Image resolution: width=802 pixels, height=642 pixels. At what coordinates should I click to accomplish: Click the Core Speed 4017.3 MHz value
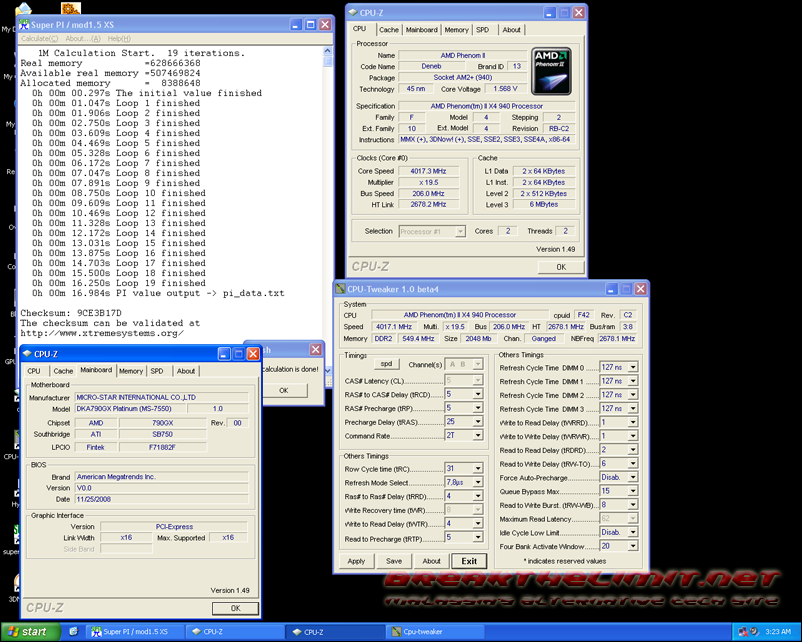point(429,171)
